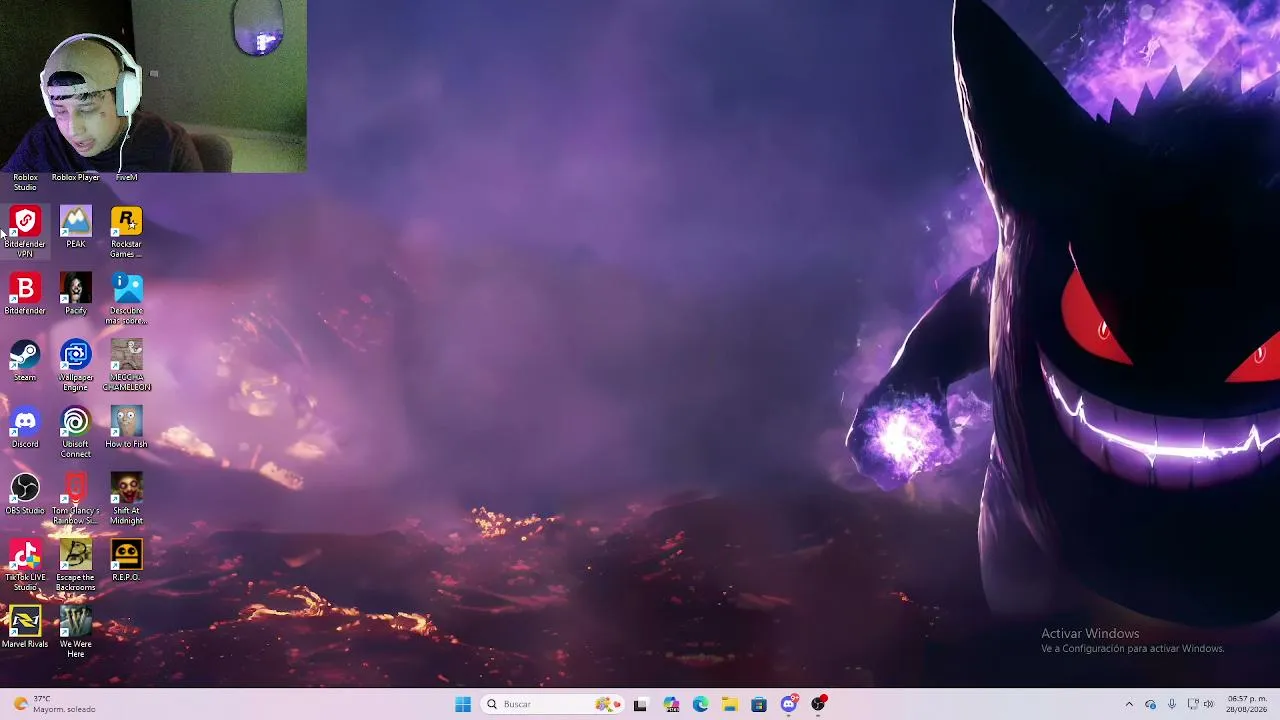Open Microsoft Store from the taskbar
Viewport: 1280px width, 720px height.
tap(759, 704)
